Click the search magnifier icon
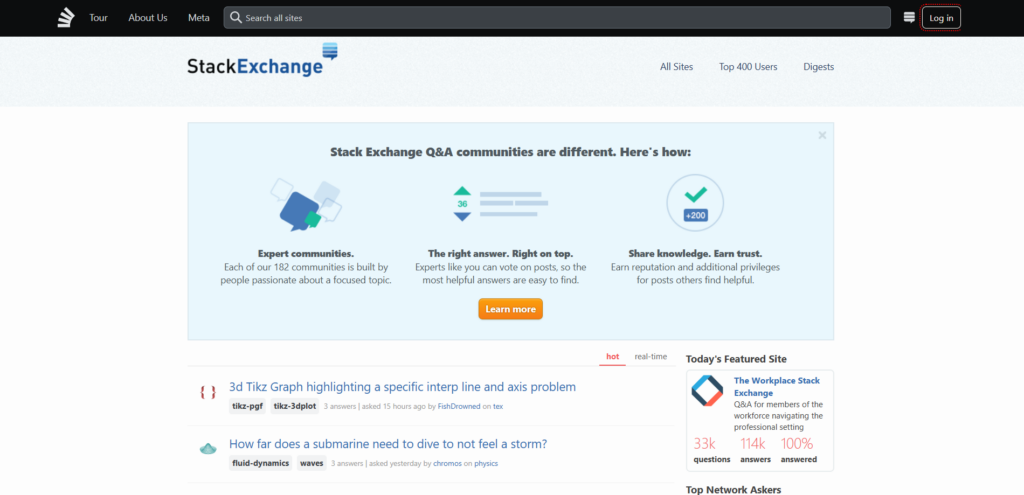This screenshot has width=1024, height=495. click(236, 18)
